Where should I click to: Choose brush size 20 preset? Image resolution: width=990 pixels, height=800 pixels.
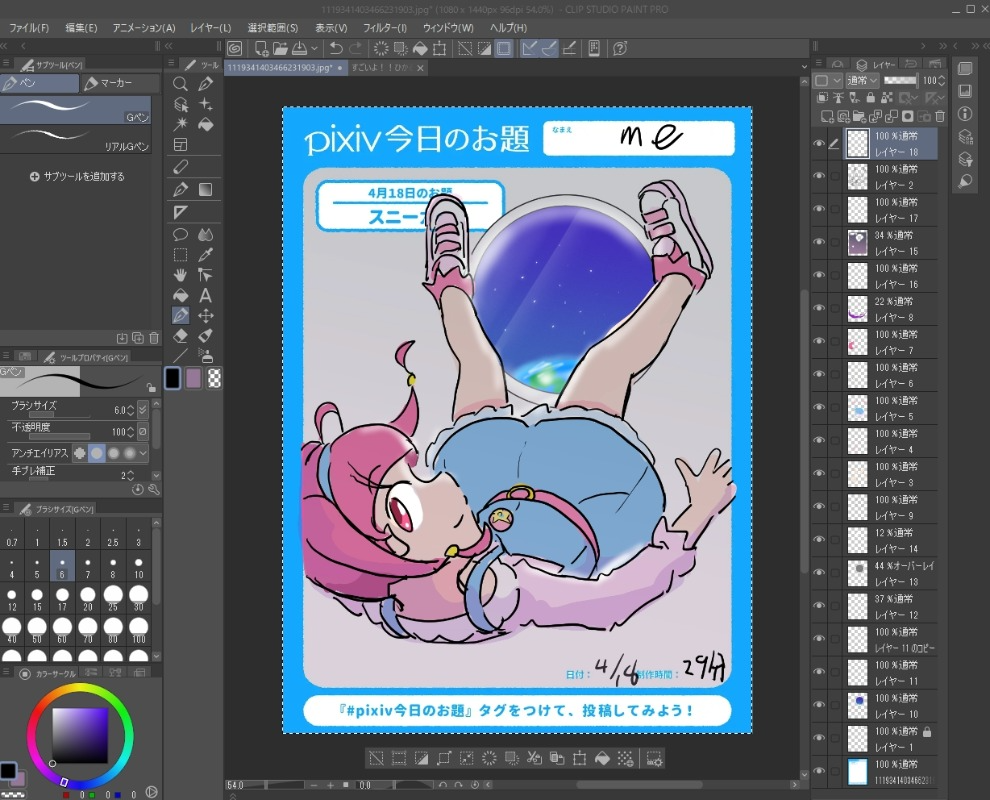pos(88,599)
